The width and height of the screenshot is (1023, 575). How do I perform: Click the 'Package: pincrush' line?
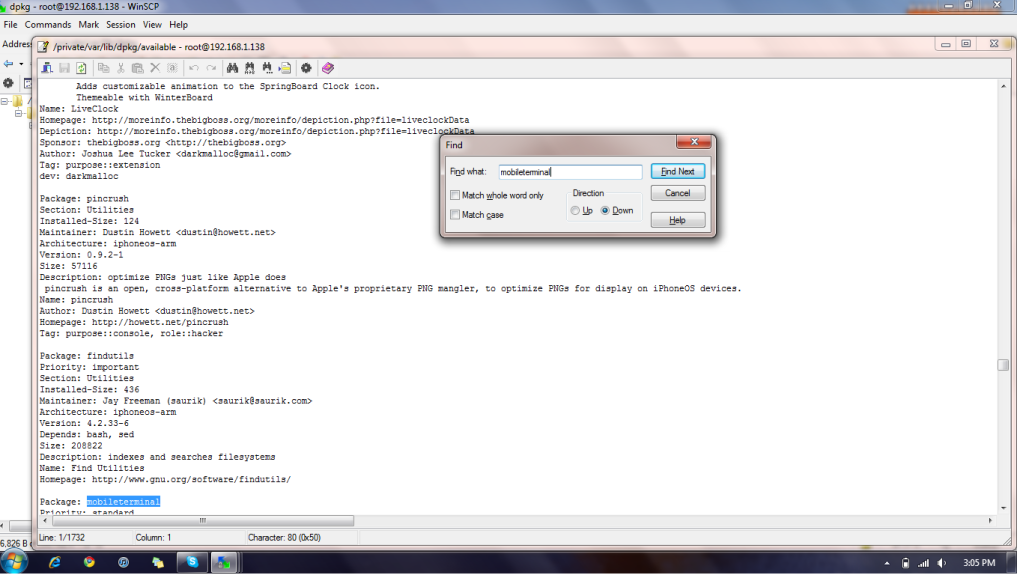[x=84, y=199]
